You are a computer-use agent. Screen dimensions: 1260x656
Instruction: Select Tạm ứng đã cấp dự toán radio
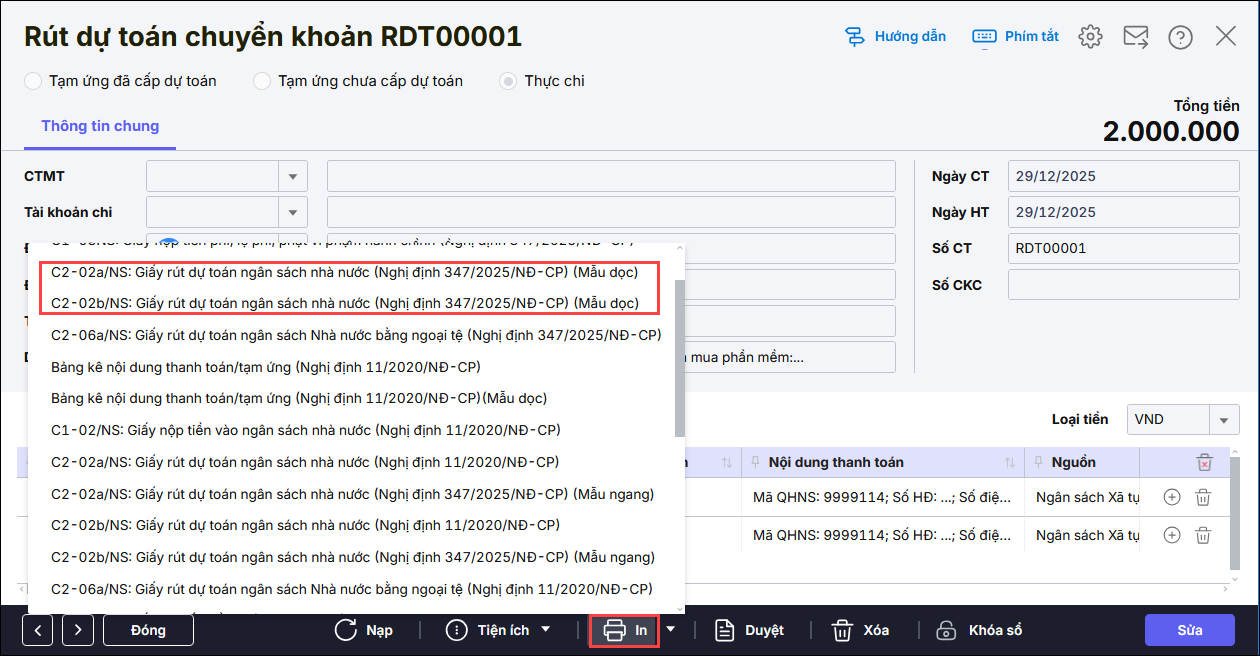(33, 81)
